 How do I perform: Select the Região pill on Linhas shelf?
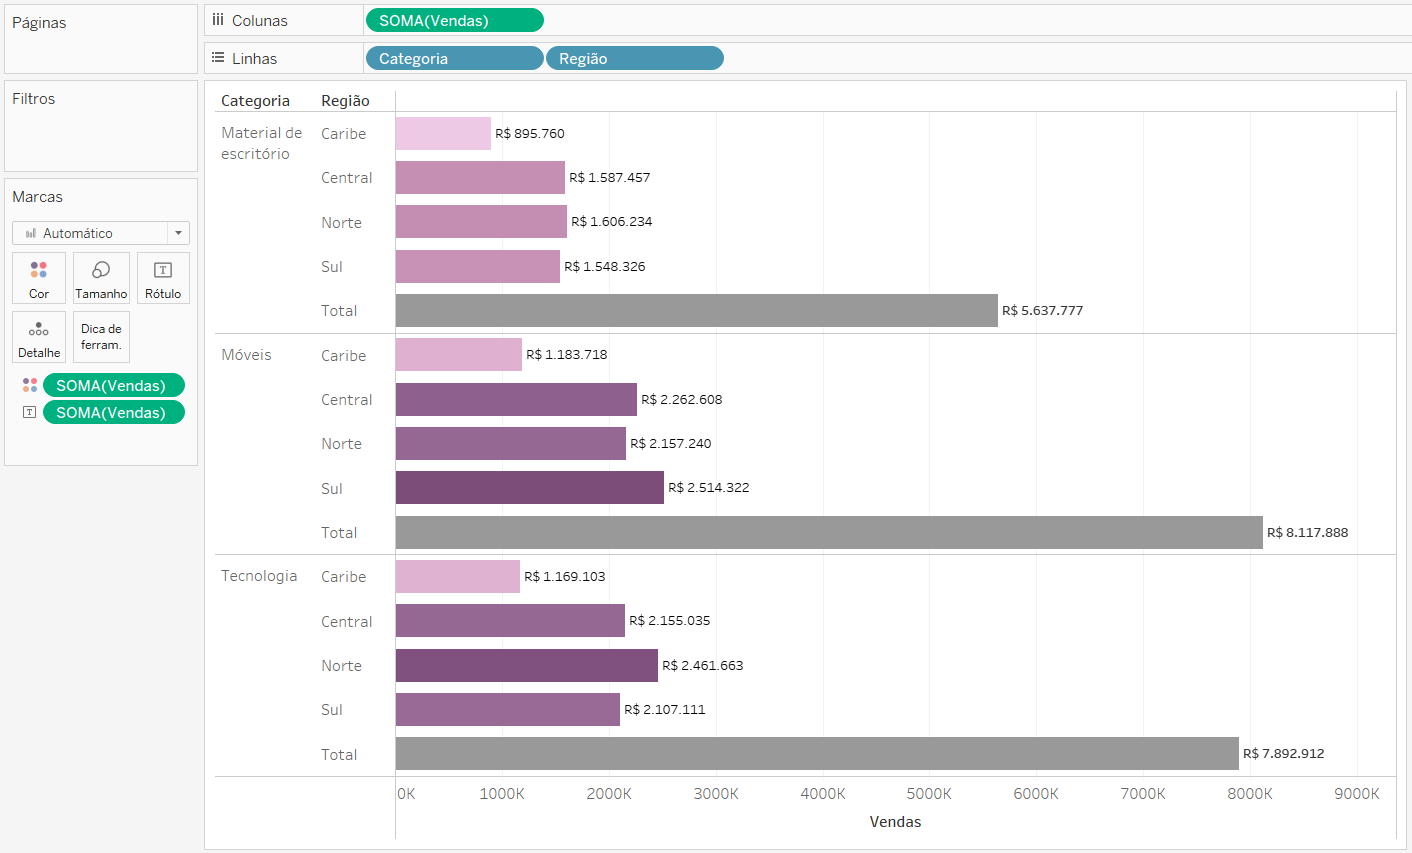(x=635, y=58)
